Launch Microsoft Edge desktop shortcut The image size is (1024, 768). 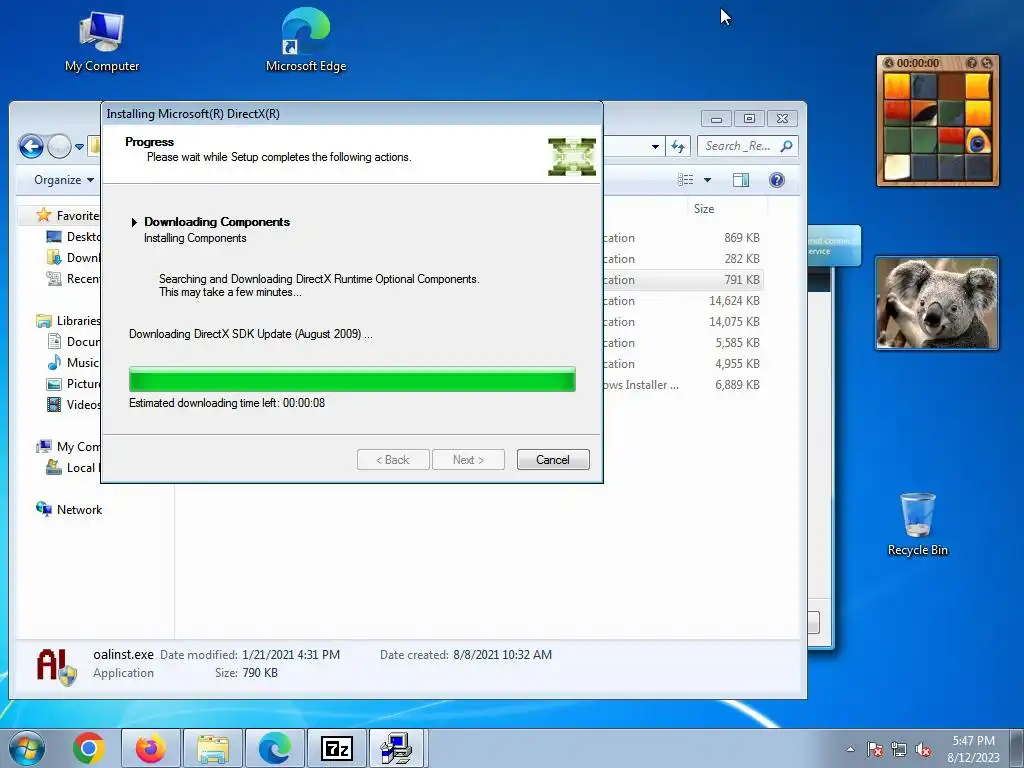click(x=306, y=40)
